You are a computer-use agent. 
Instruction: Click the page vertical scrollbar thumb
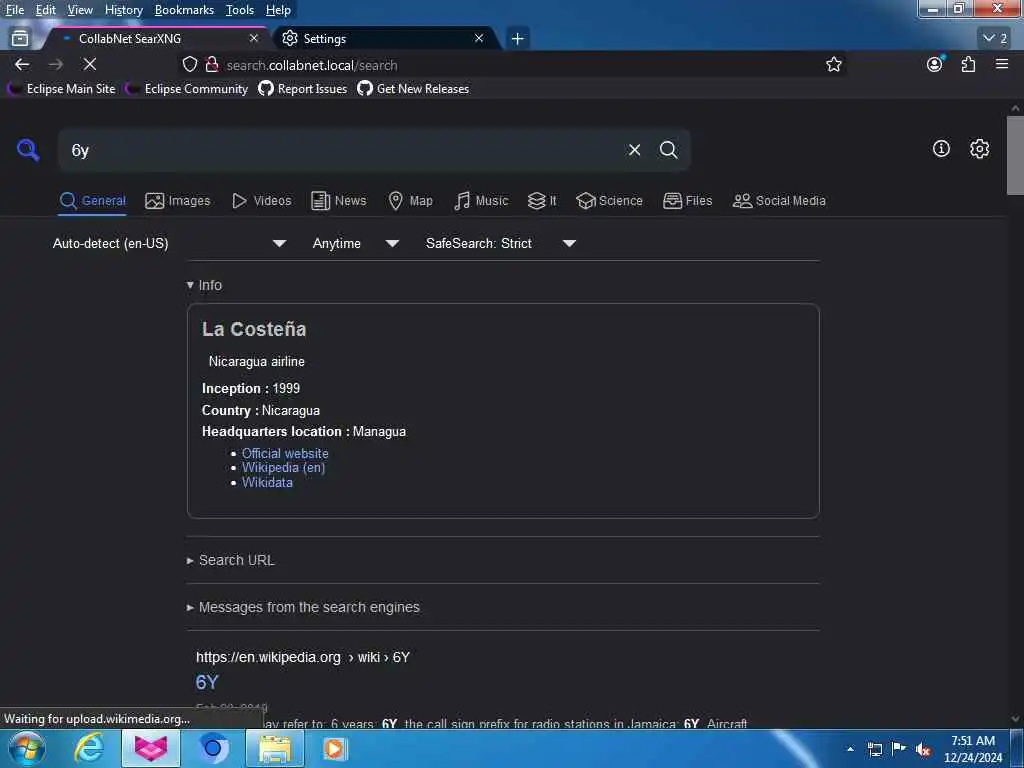[x=1014, y=155]
